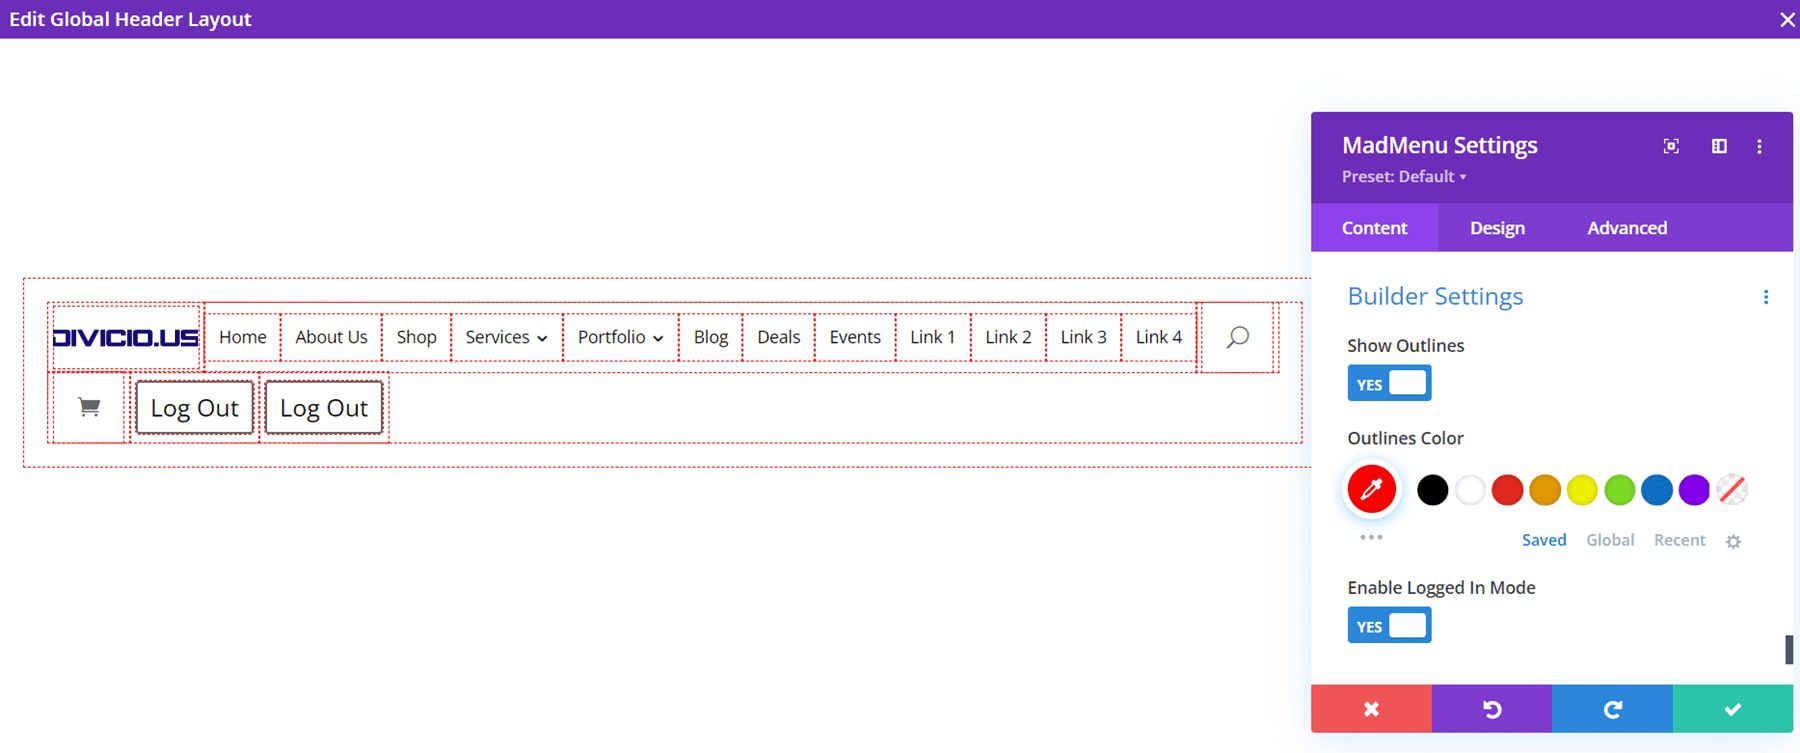Switch to the Content tab
1800x753 pixels.
click(x=1374, y=228)
